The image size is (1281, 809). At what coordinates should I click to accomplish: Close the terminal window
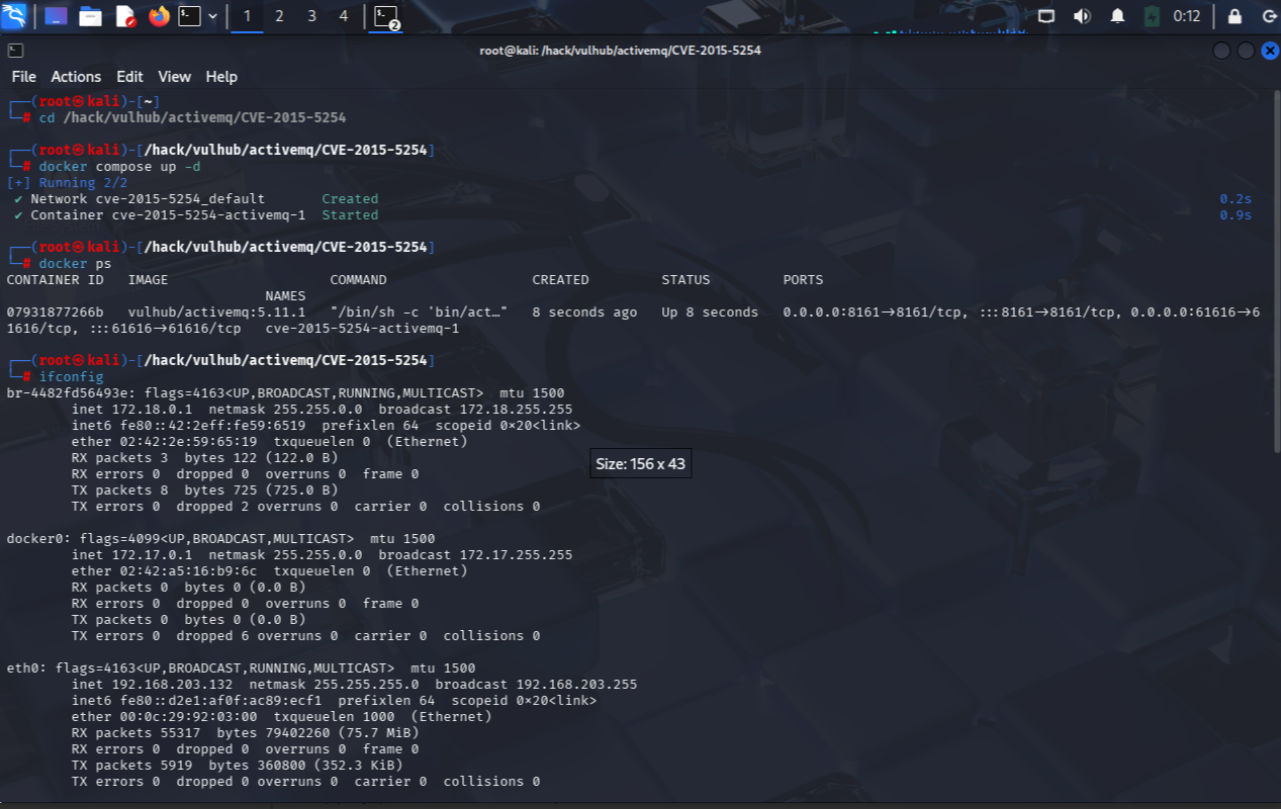tap(1270, 51)
